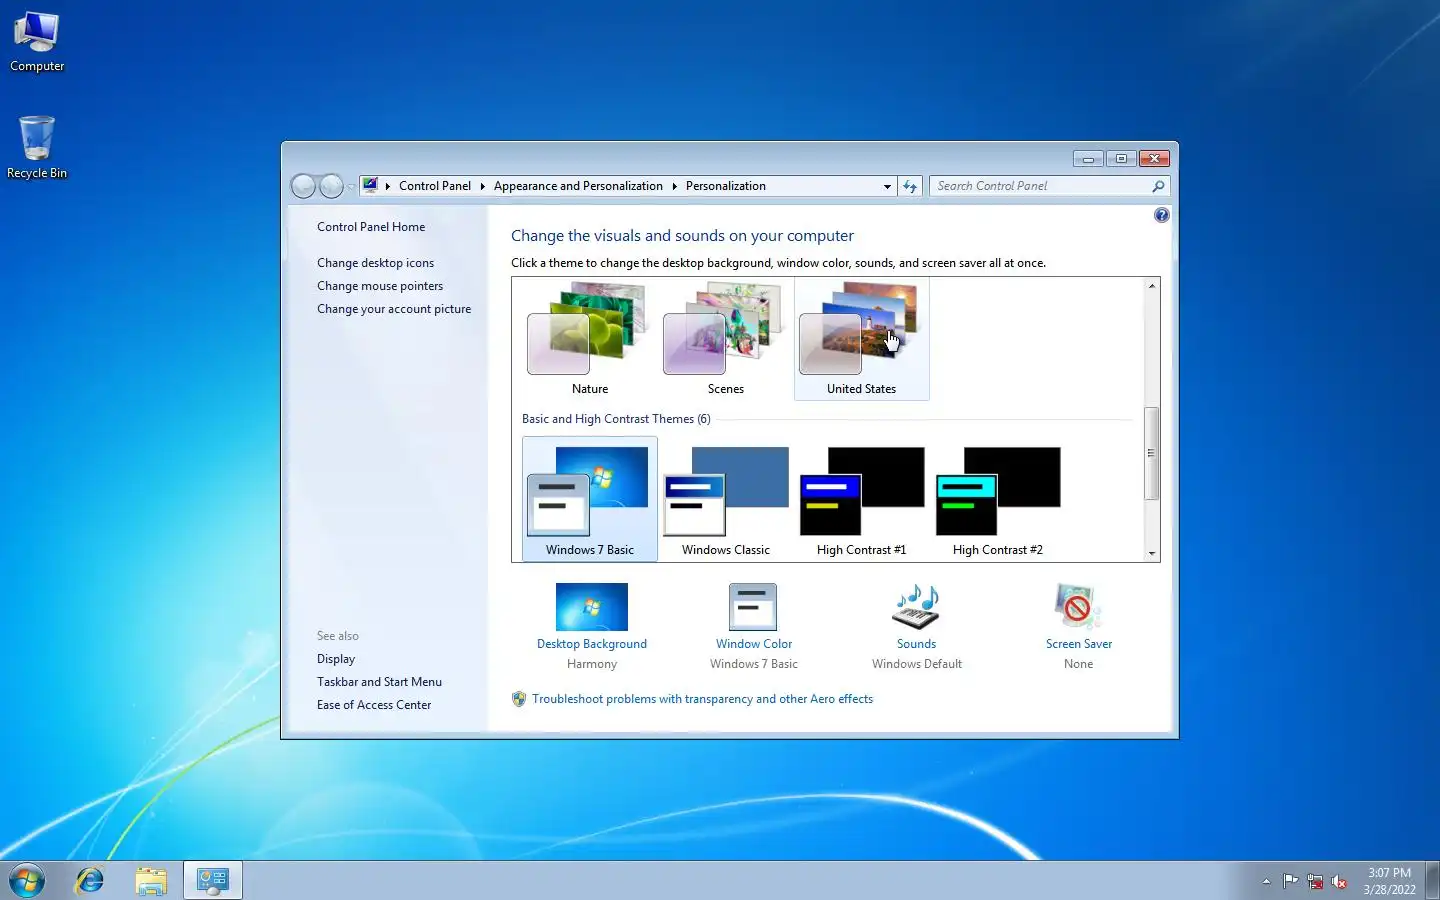Open Windows Explorer from taskbar
1440x900 pixels.
(x=151, y=880)
